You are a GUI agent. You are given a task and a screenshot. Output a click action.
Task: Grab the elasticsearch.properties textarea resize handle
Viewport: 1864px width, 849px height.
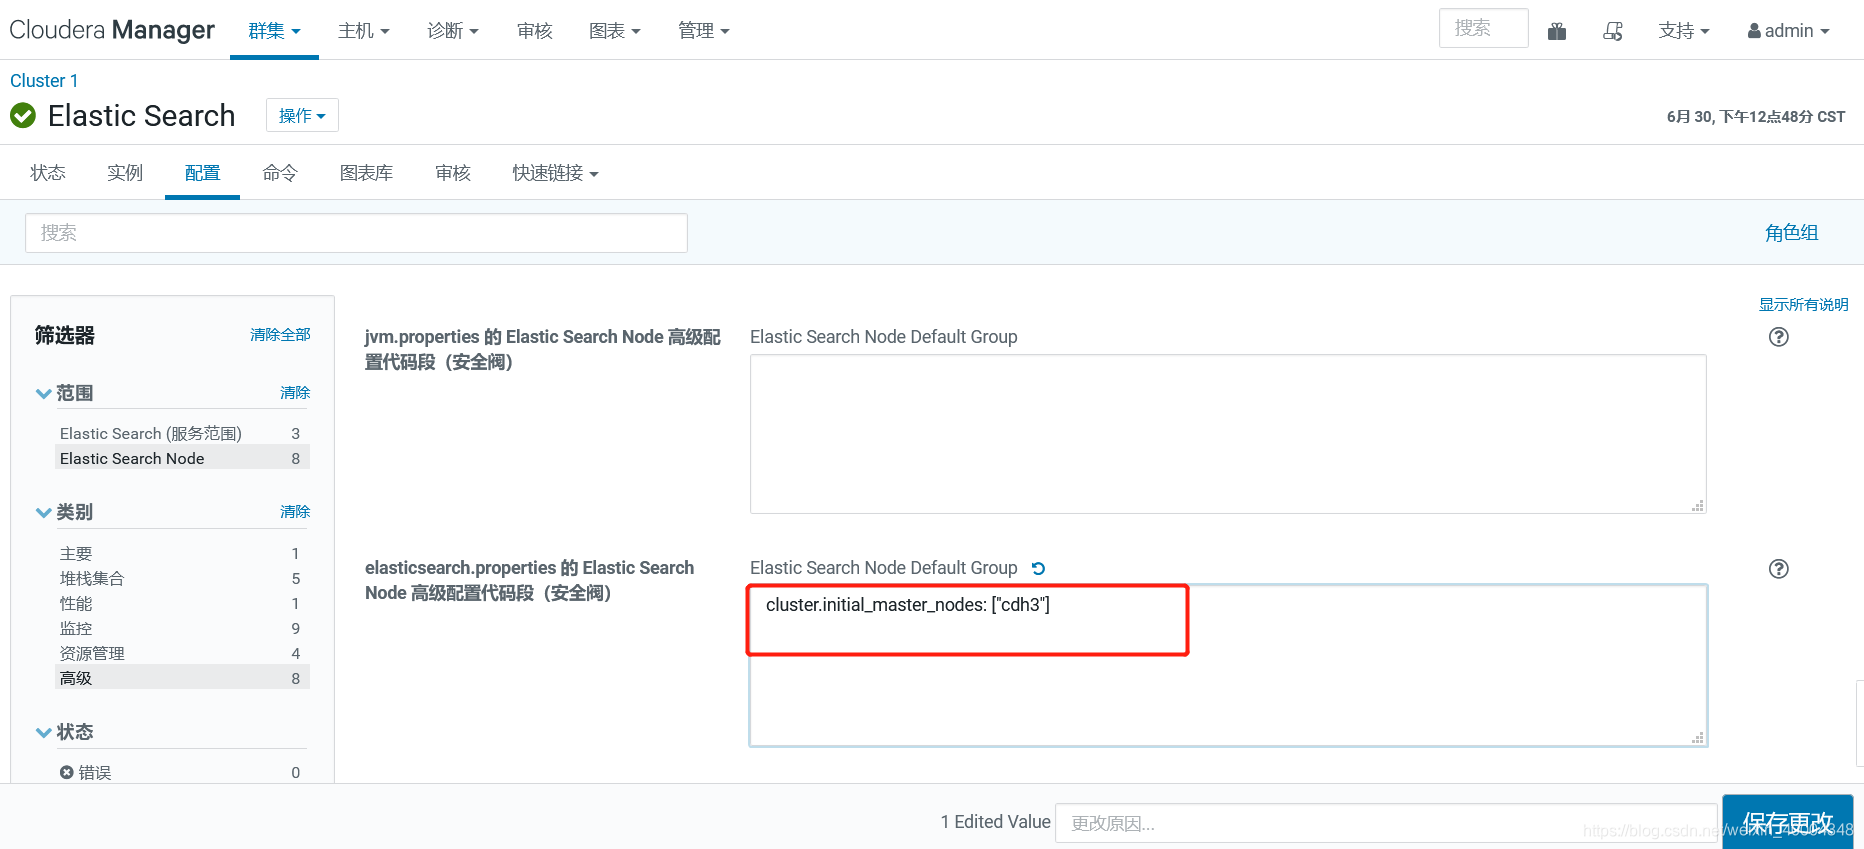(1697, 738)
